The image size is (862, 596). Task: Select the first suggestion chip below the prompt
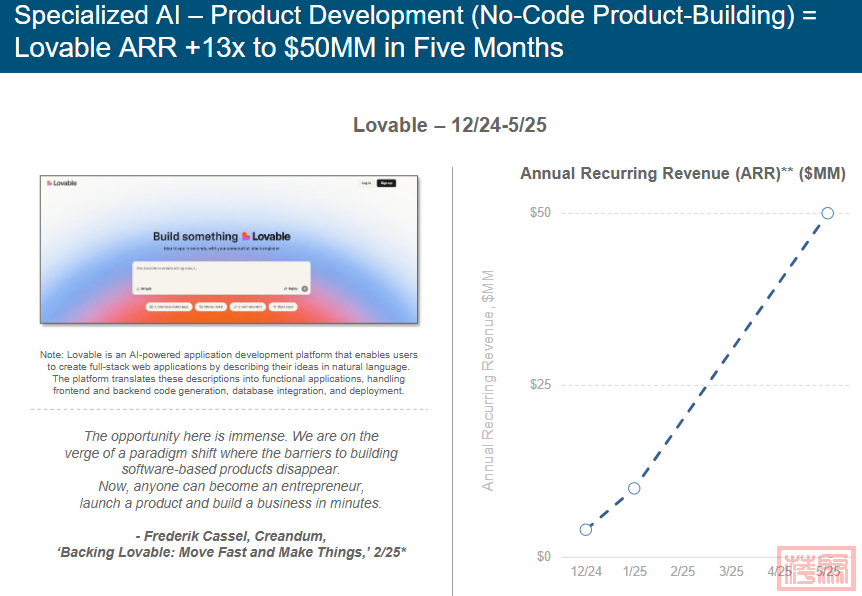[169, 307]
